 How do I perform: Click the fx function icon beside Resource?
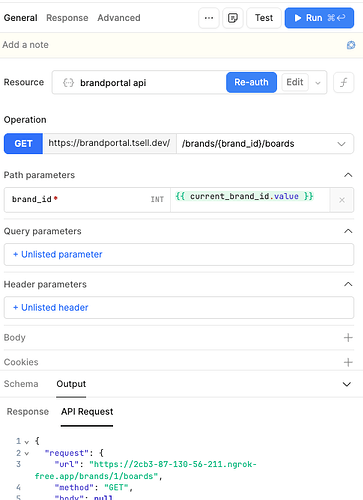coord(343,82)
